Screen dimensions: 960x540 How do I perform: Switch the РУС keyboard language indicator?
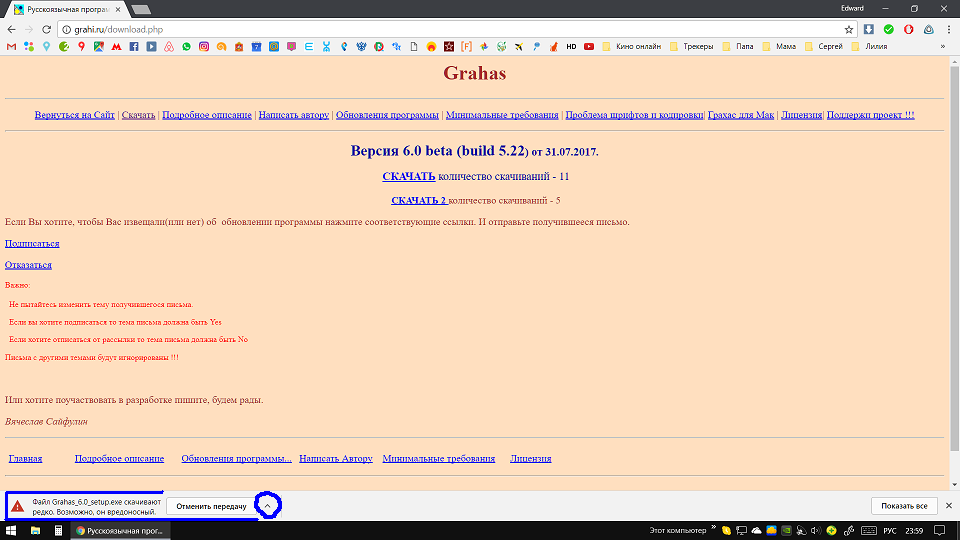[890, 531]
